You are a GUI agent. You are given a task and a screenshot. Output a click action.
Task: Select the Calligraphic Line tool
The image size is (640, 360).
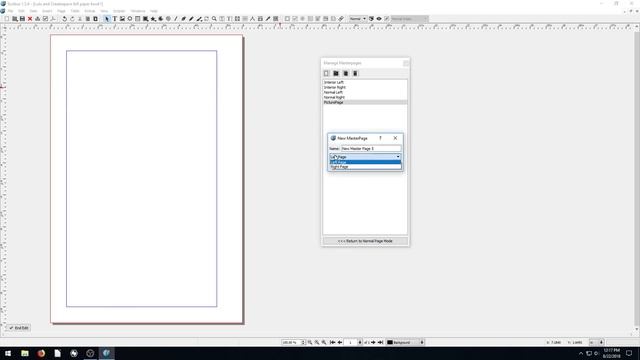click(x=199, y=19)
